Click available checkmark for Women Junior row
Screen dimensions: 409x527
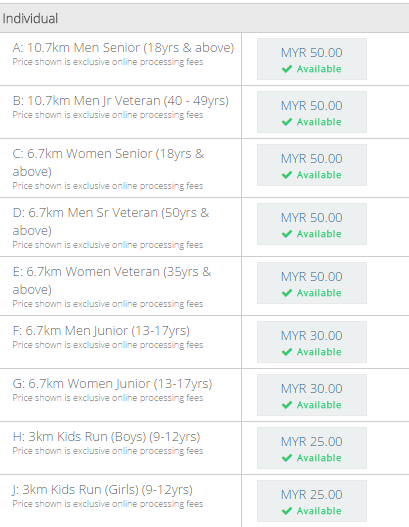tap(287, 405)
